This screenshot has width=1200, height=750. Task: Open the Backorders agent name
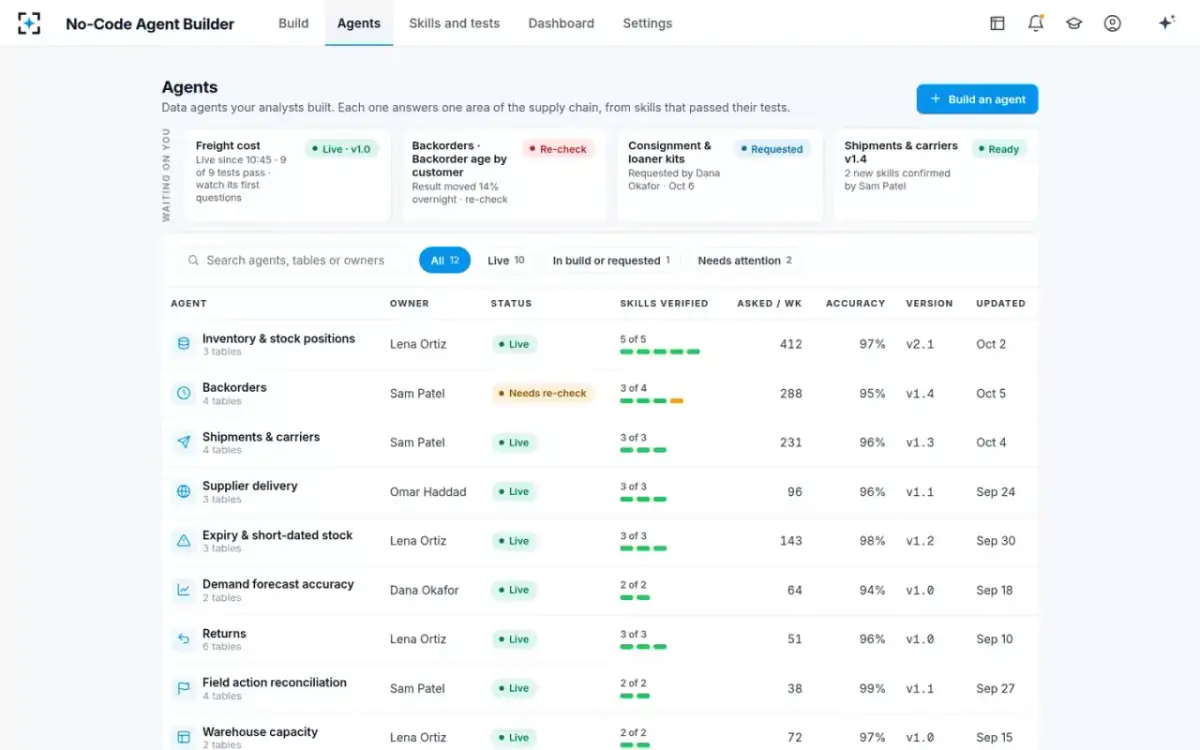pyautogui.click(x=234, y=387)
